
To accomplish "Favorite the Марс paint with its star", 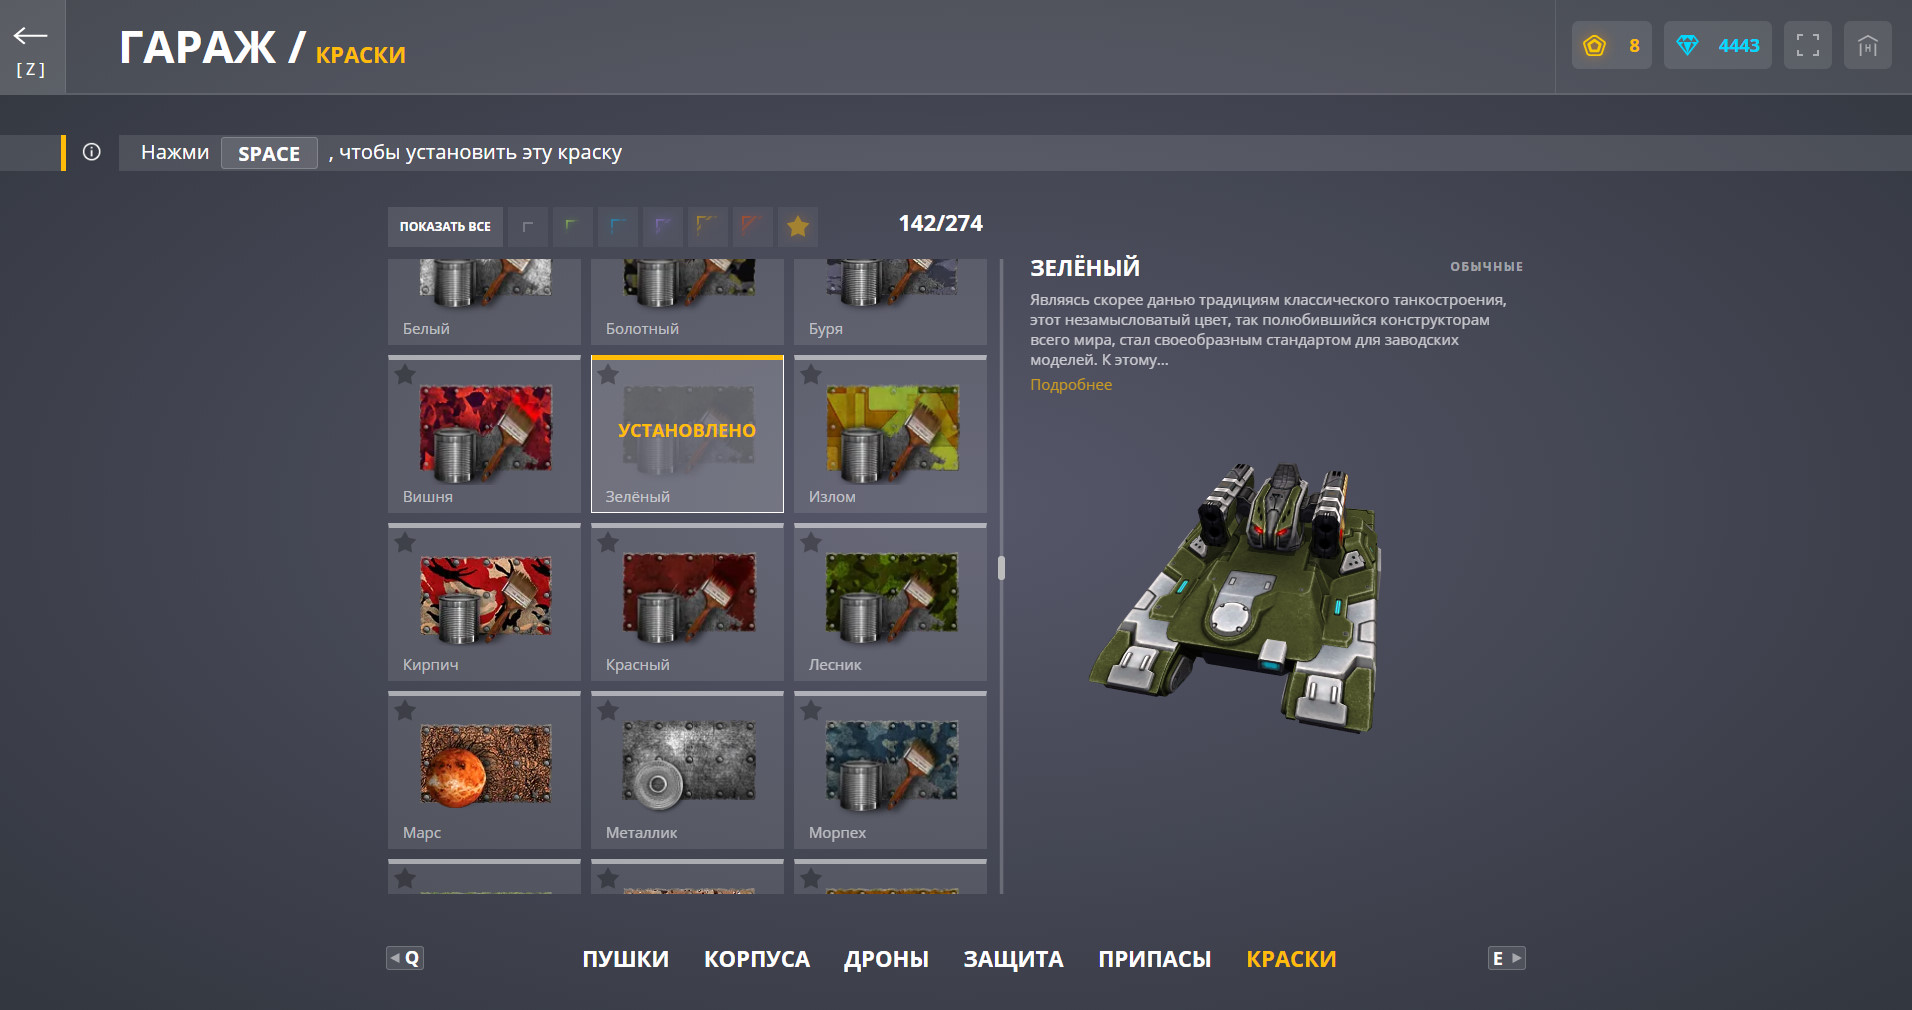I will click(405, 711).
